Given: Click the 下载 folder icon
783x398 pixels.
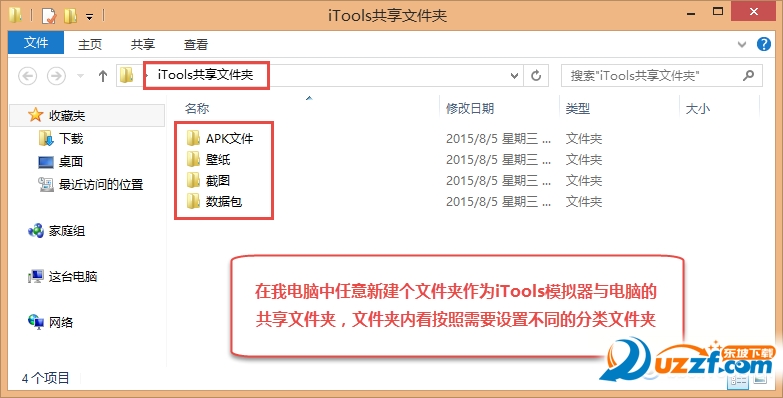Looking at the screenshot, I should pyautogui.click(x=45, y=138).
